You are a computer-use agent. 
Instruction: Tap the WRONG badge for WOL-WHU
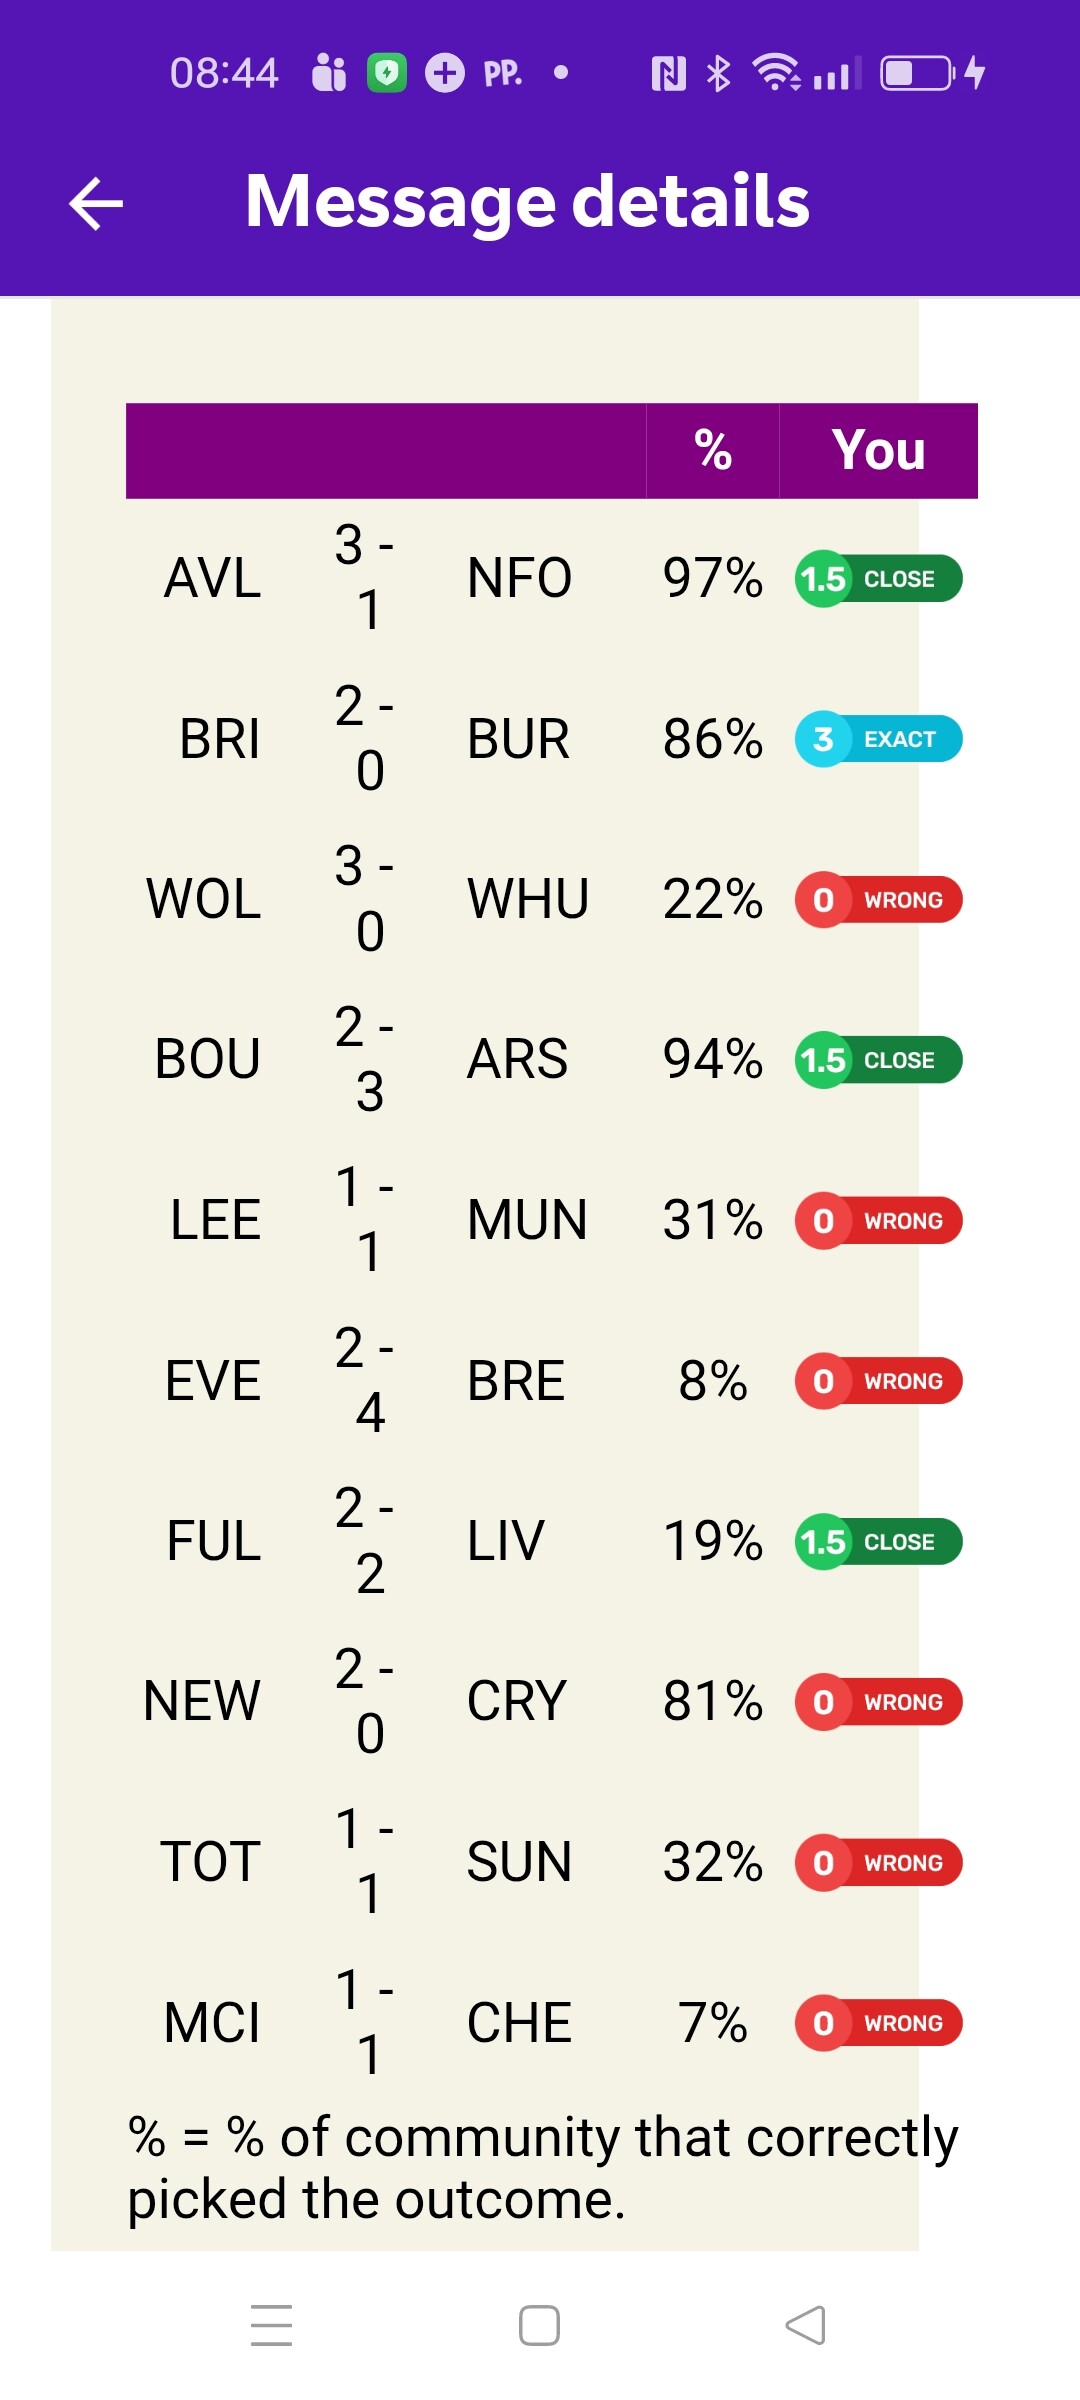click(x=878, y=900)
